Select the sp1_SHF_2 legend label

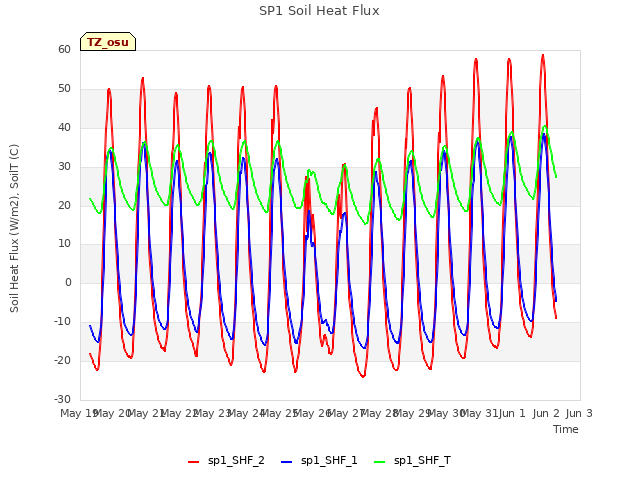tap(236, 461)
